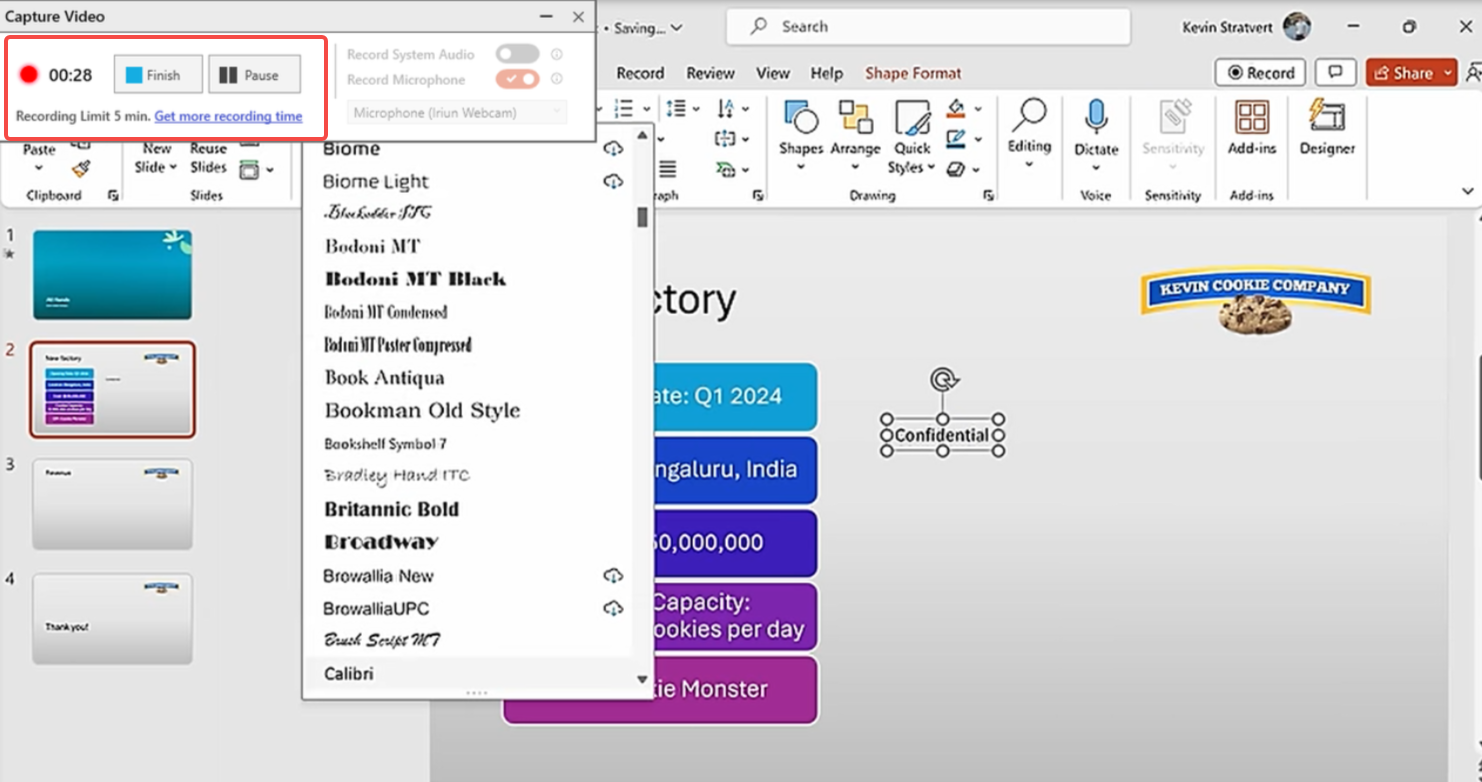The width and height of the screenshot is (1482, 782).
Task: Open the Editing magnifier tool
Action: click(x=1029, y=115)
